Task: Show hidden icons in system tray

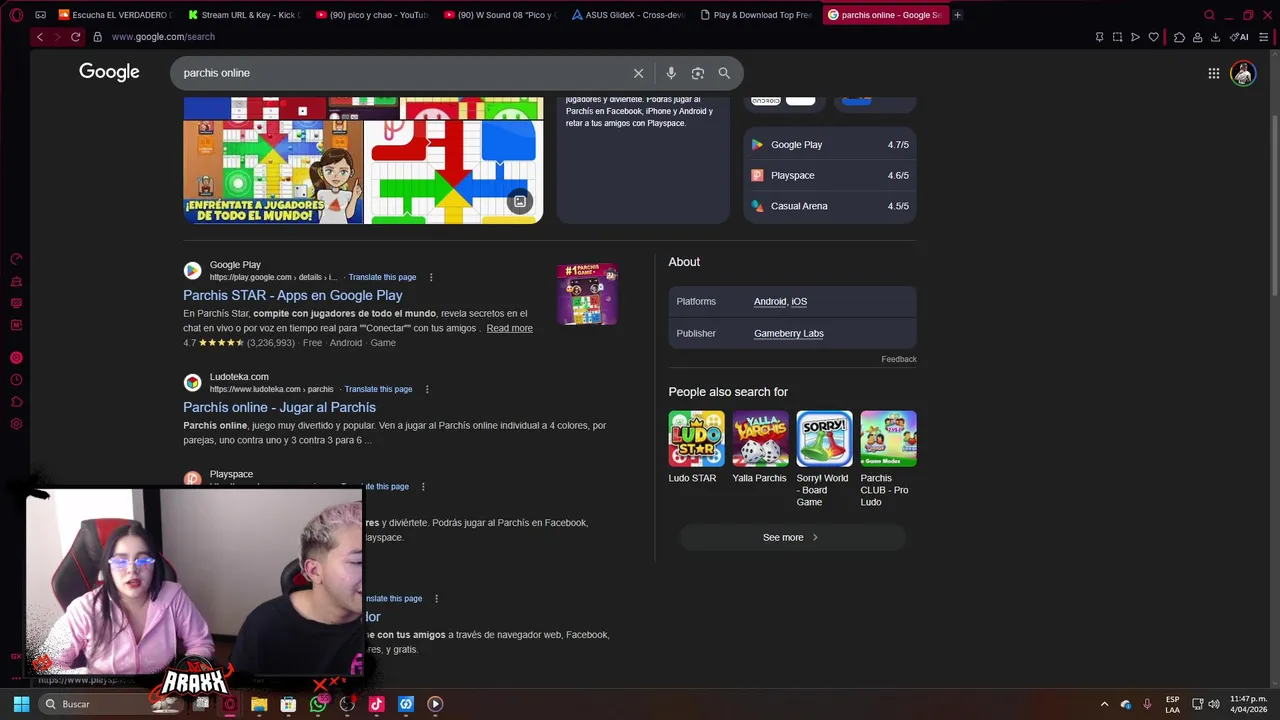Action: pyautogui.click(x=1104, y=704)
